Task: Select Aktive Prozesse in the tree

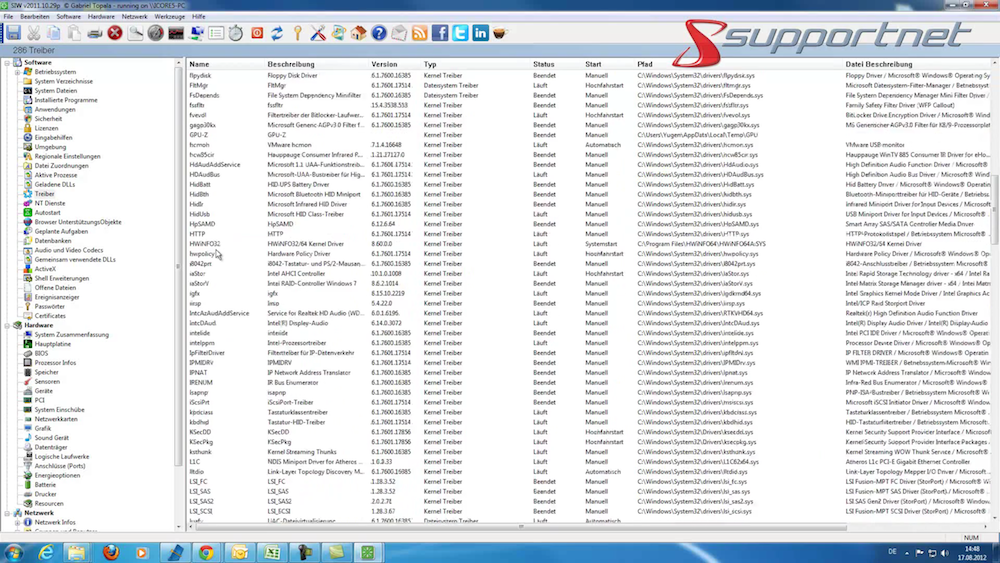Action: point(55,175)
